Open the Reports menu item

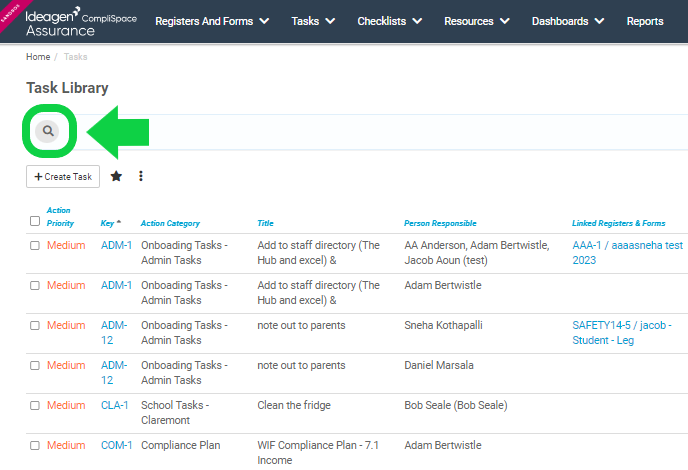645,21
